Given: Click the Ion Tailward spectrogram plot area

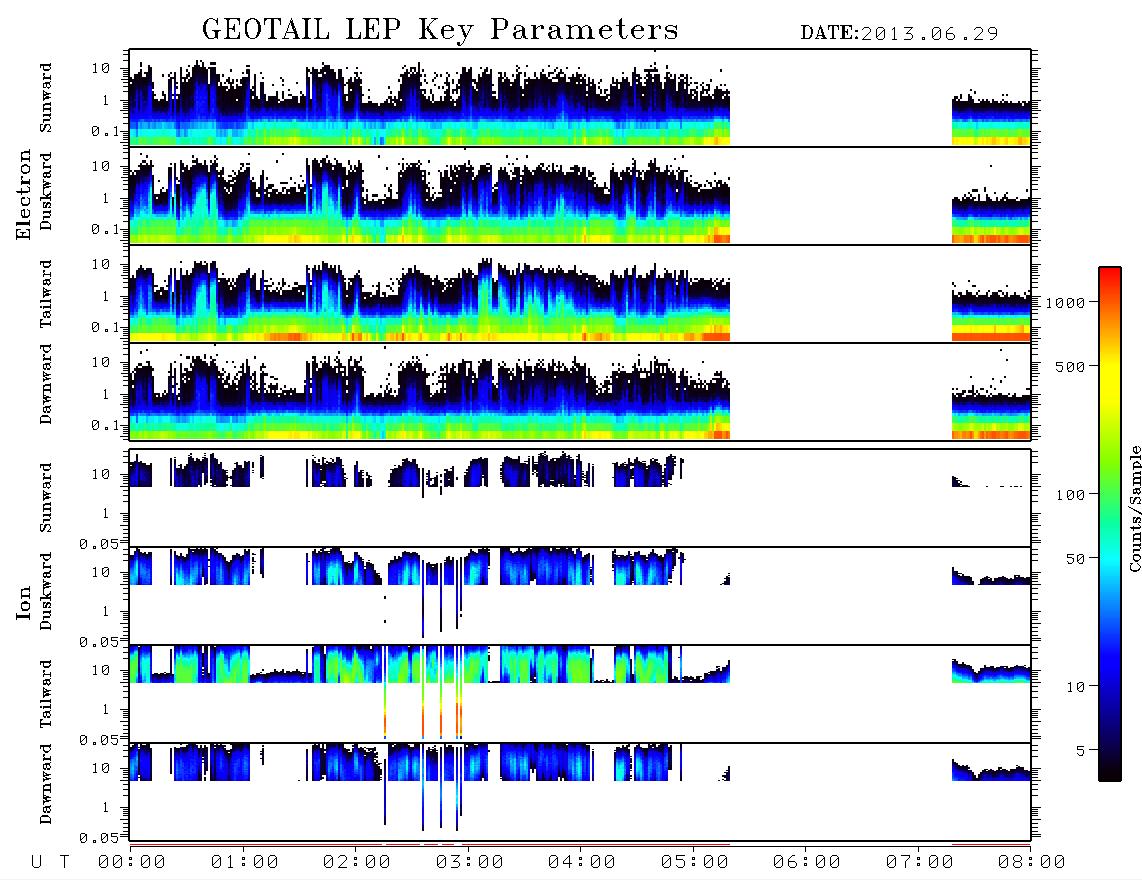Looking at the screenshot, I should (580, 694).
